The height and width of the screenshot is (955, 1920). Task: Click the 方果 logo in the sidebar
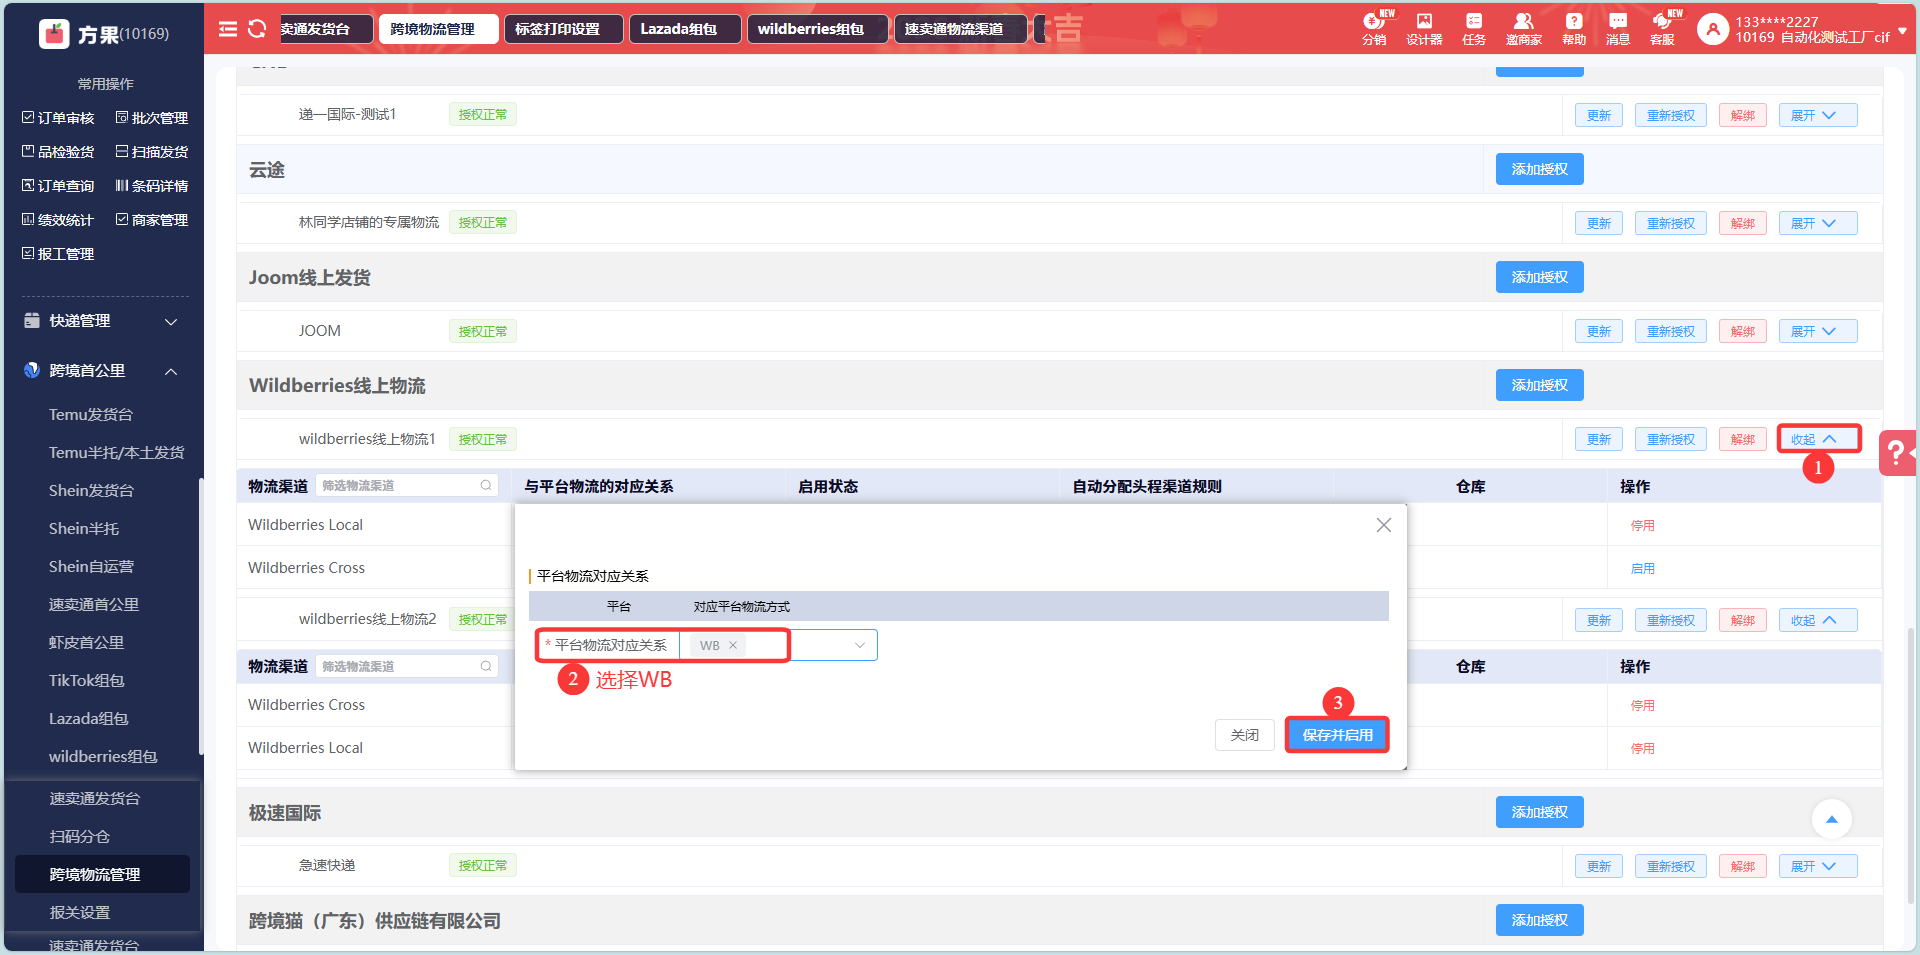(54, 34)
